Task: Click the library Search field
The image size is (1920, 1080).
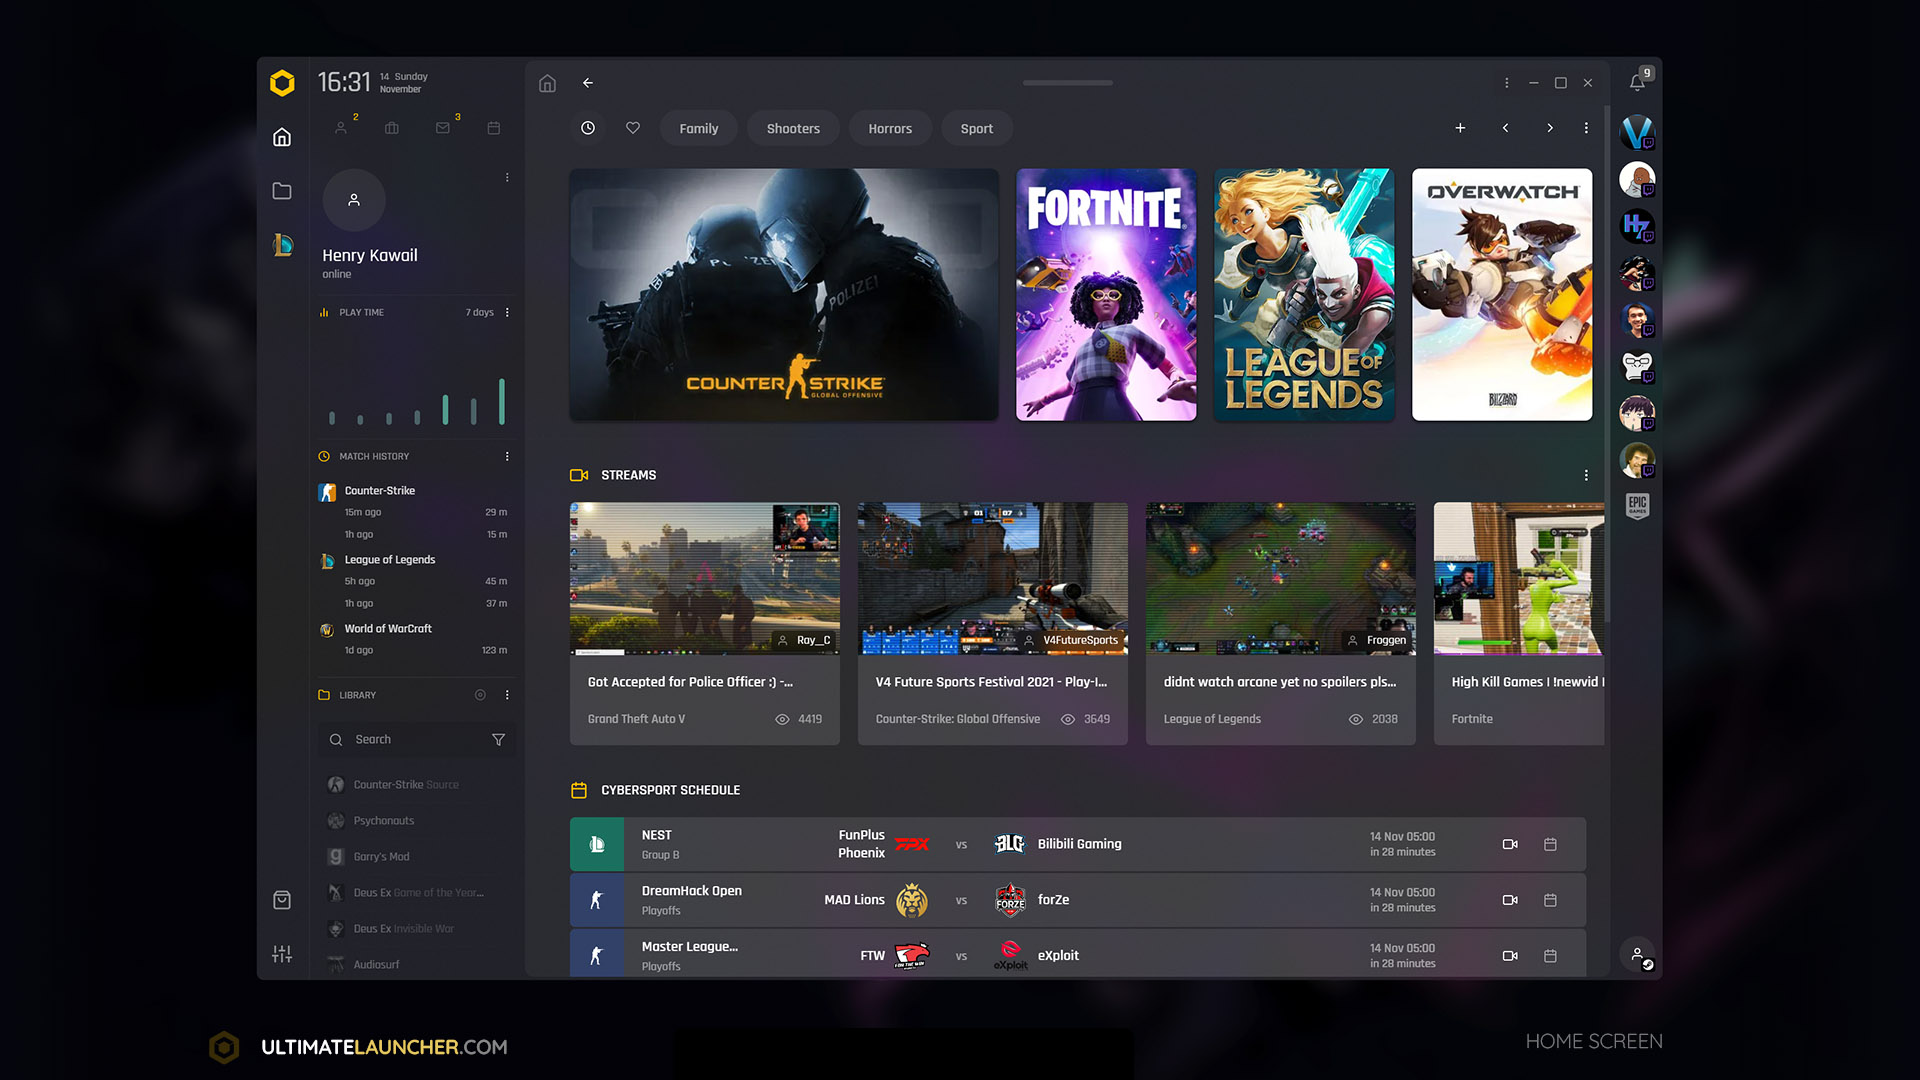Action: tap(417, 740)
